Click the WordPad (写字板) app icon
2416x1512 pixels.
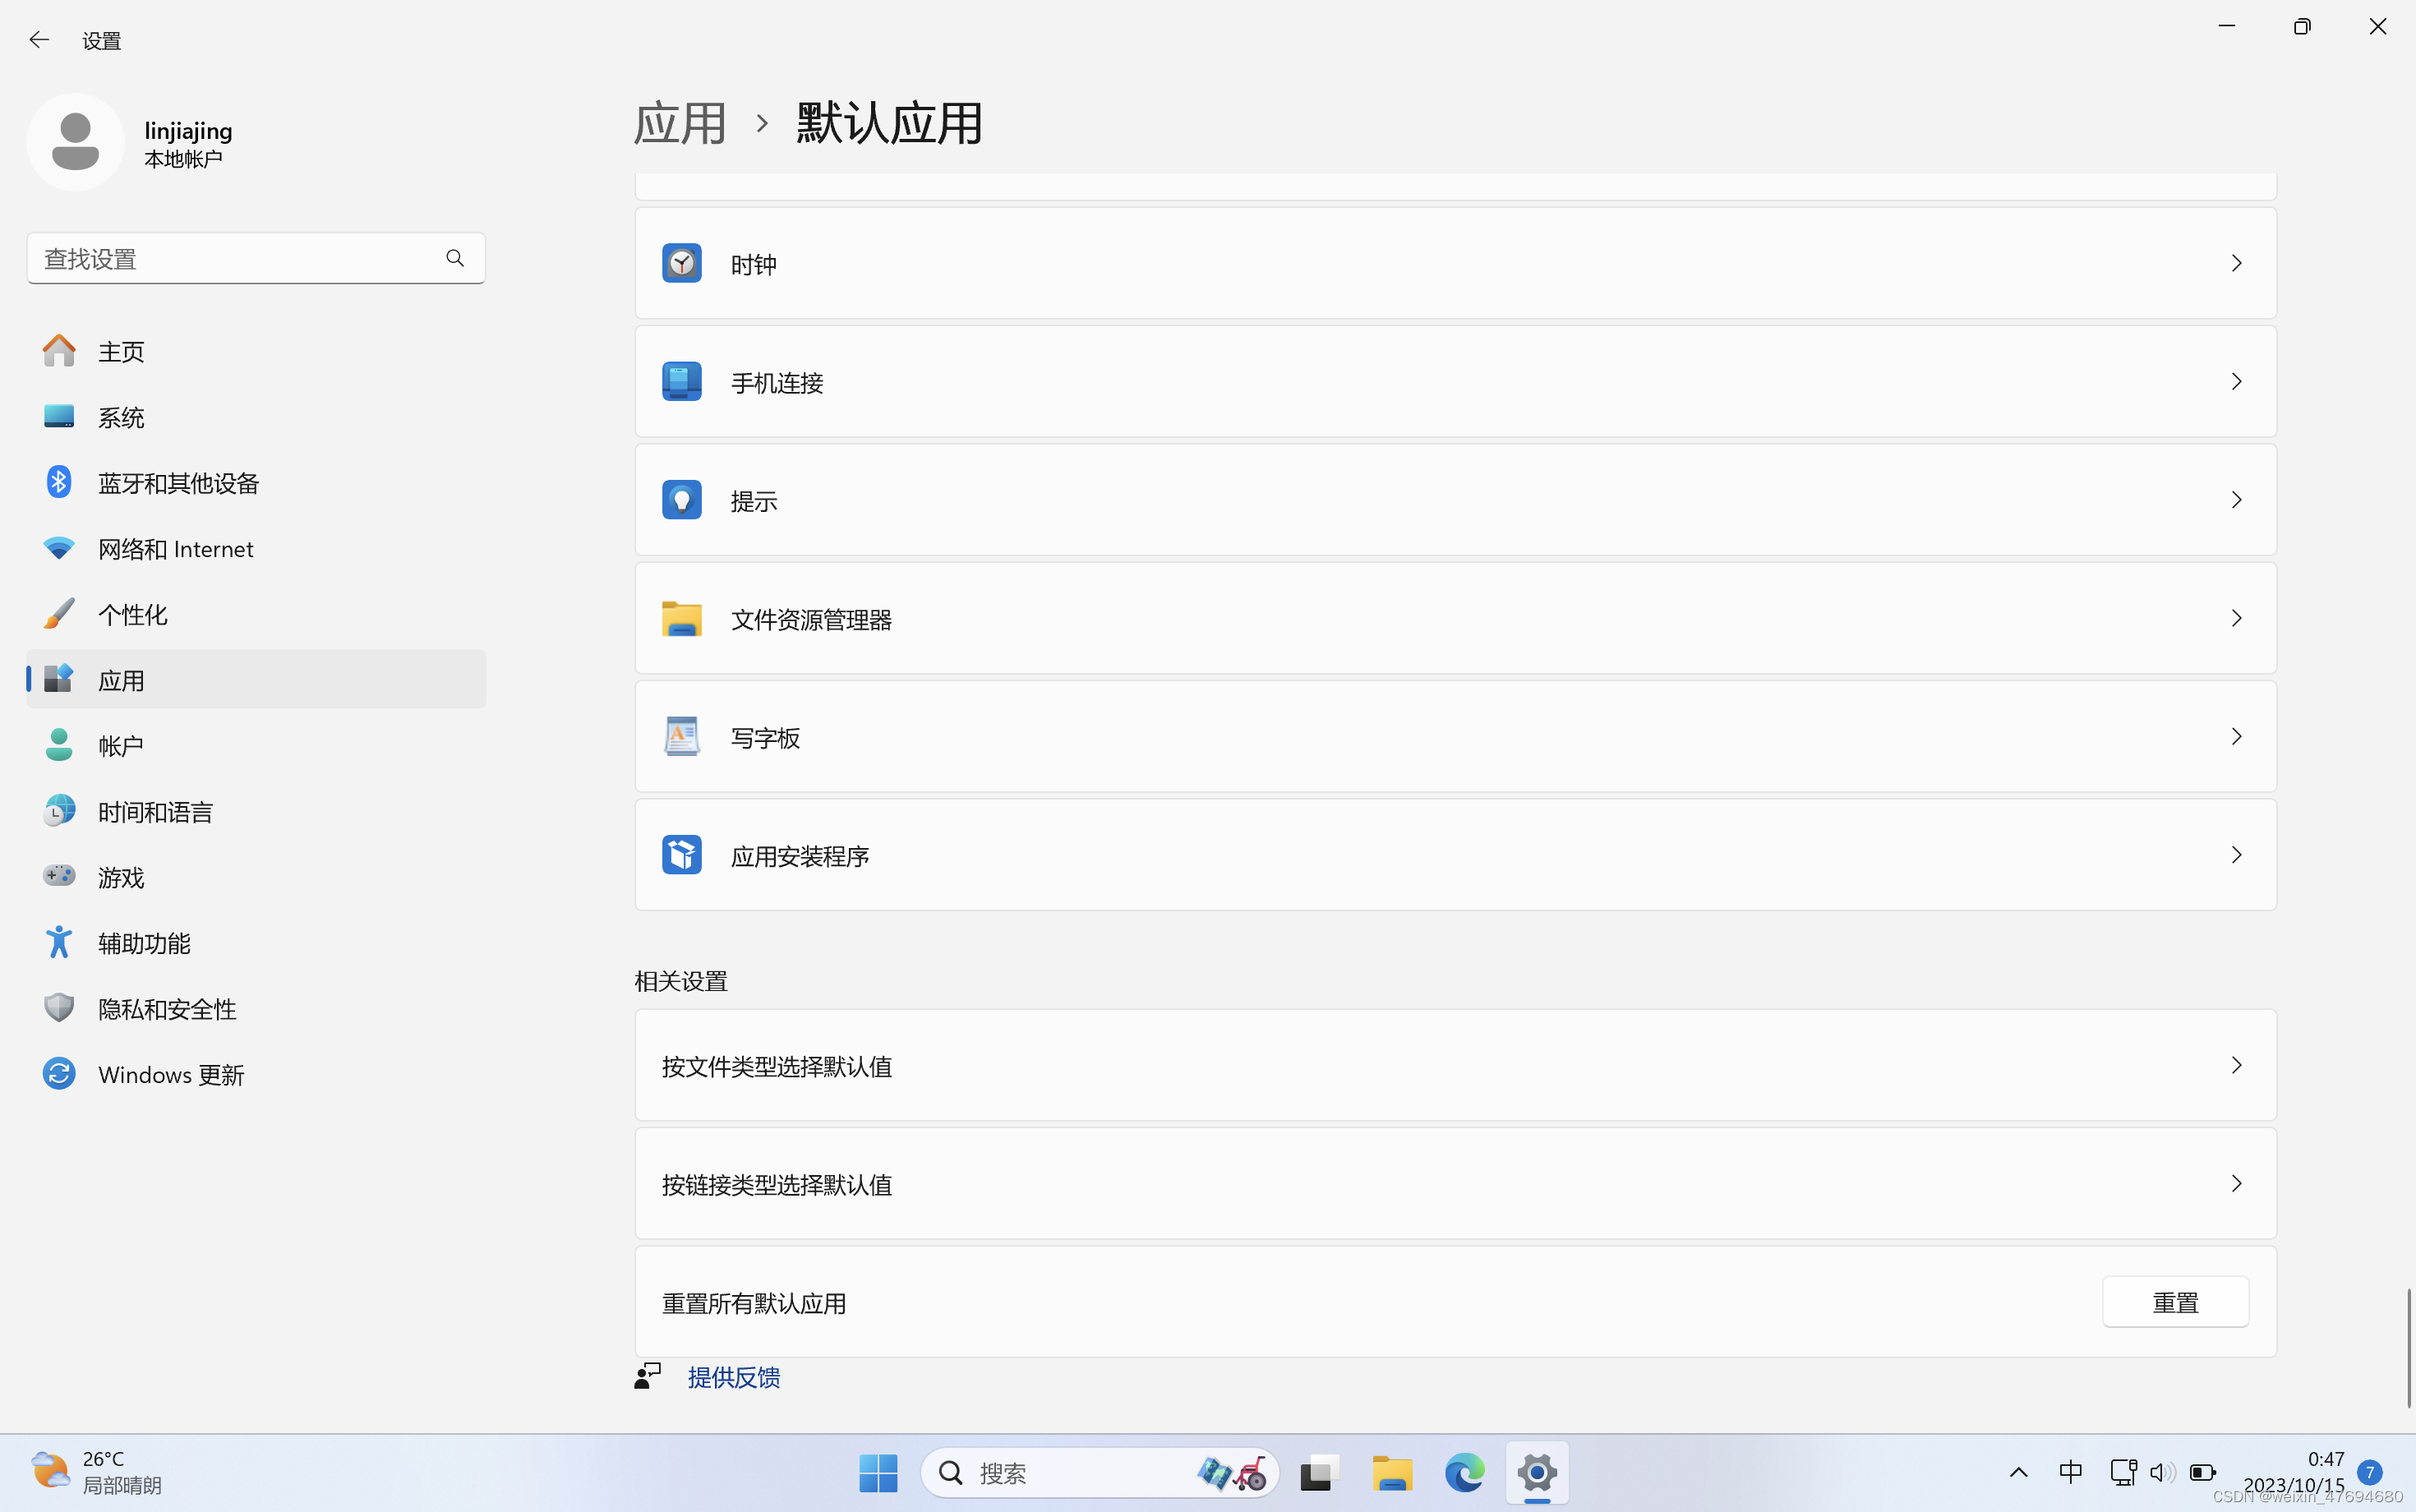(681, 737)
